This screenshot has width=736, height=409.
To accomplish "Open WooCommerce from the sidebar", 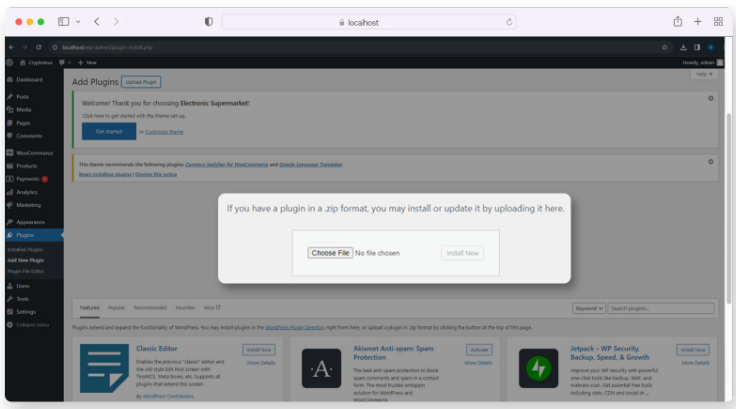I will tap(9, 152).
